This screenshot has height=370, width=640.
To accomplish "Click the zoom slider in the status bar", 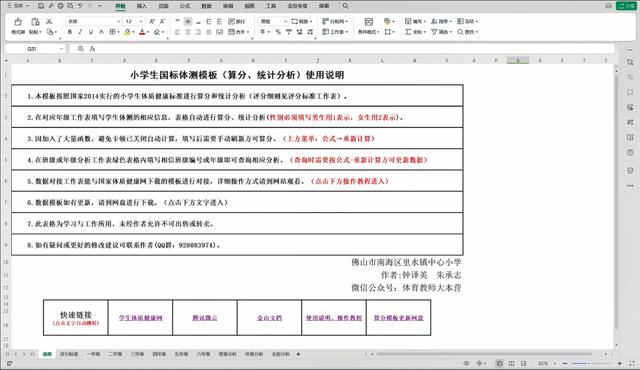I will pos(592,363).
